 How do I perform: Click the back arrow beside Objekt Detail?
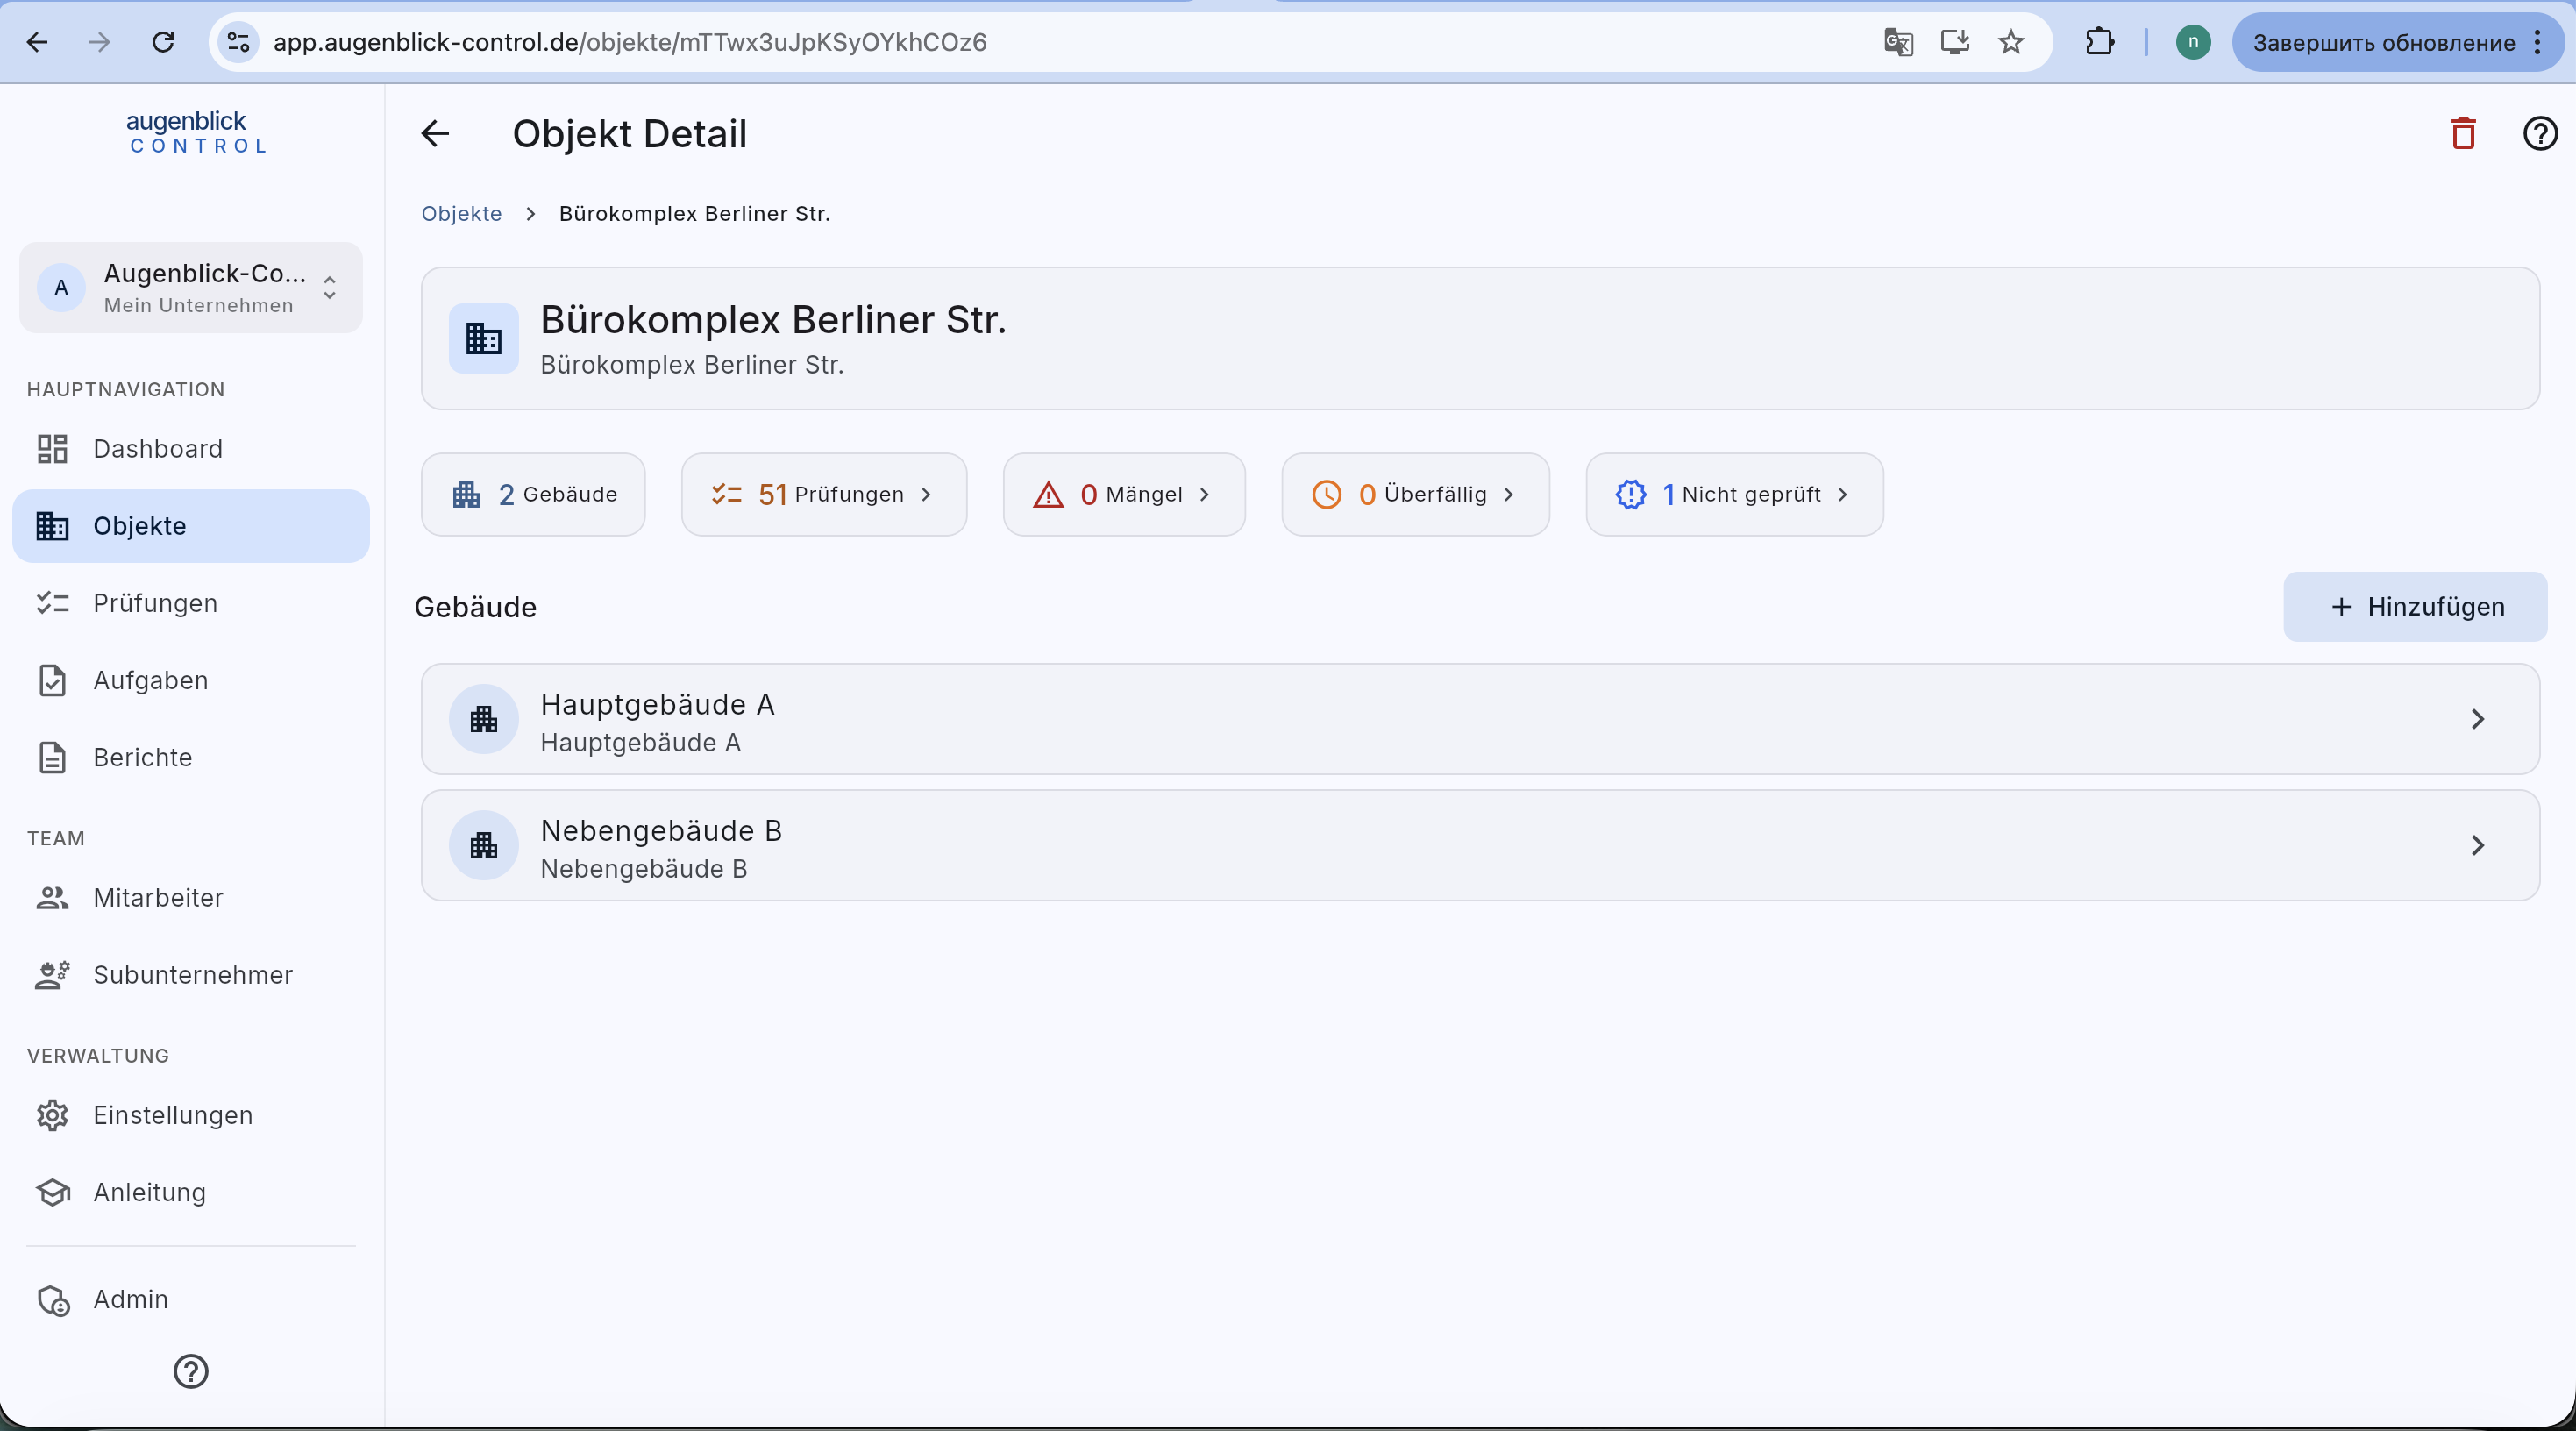[x=435, y=133]
